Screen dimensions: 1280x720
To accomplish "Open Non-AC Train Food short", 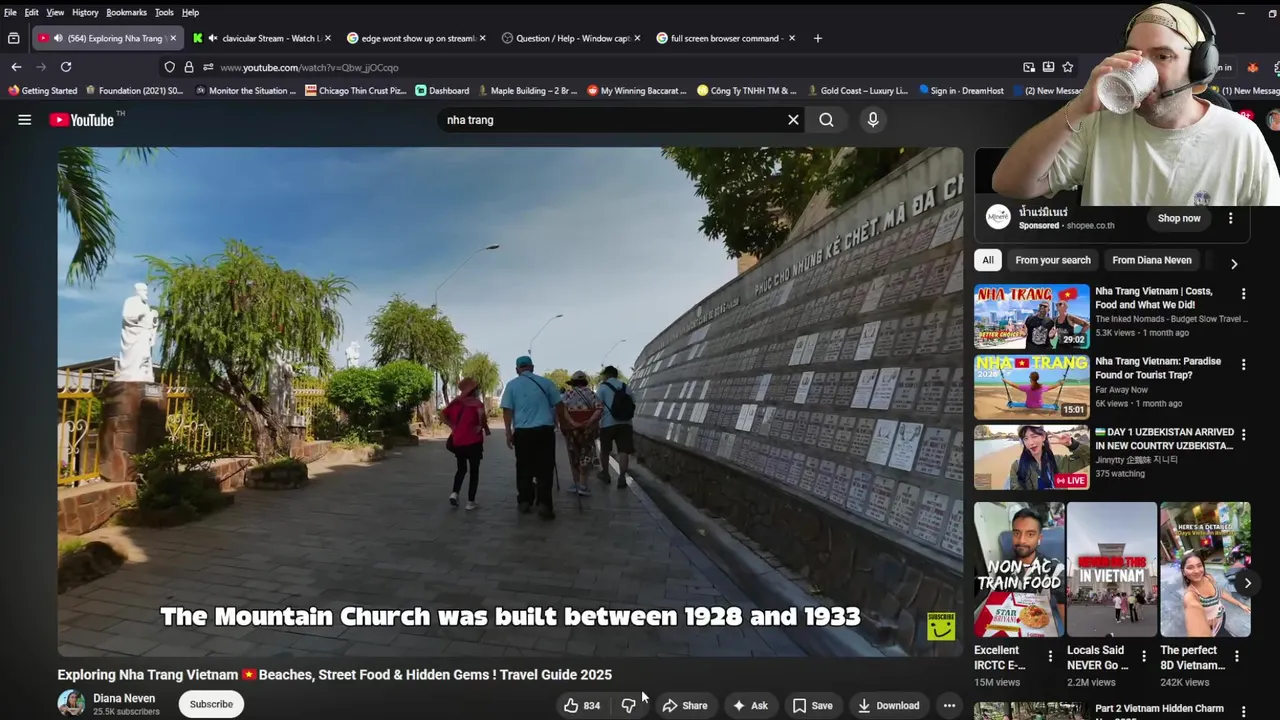I will click(x=1019, y=570).
